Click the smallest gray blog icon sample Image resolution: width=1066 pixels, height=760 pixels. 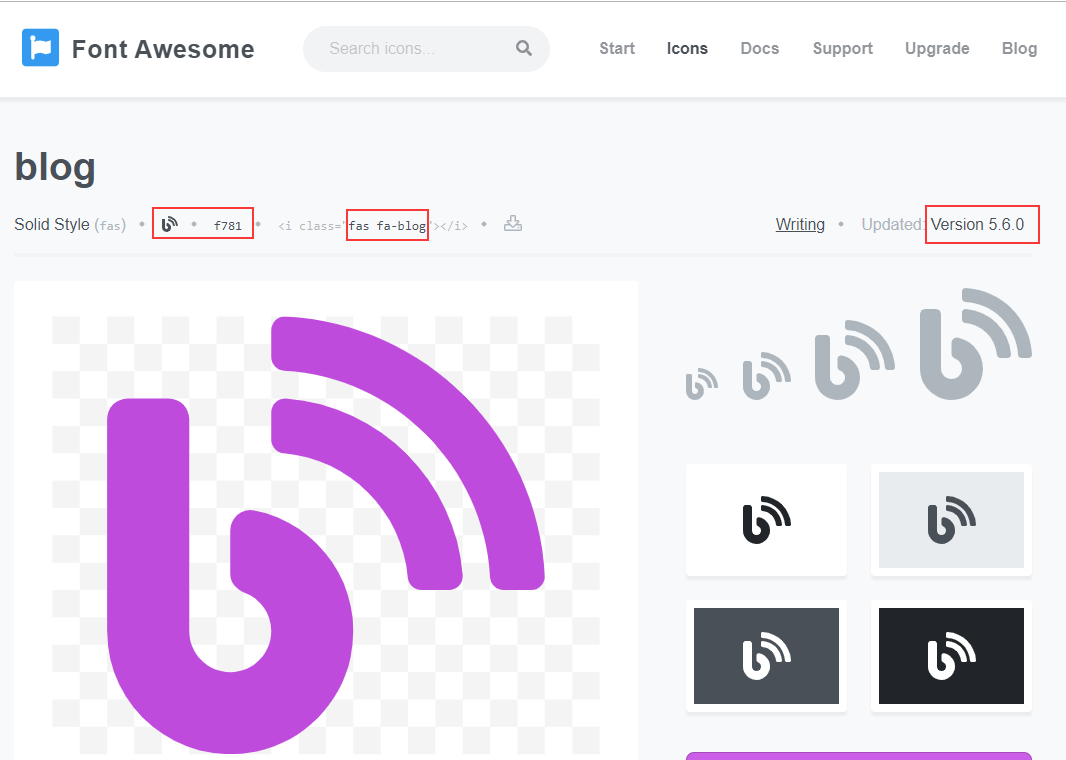pyautogui.click(x=702, y=384)
